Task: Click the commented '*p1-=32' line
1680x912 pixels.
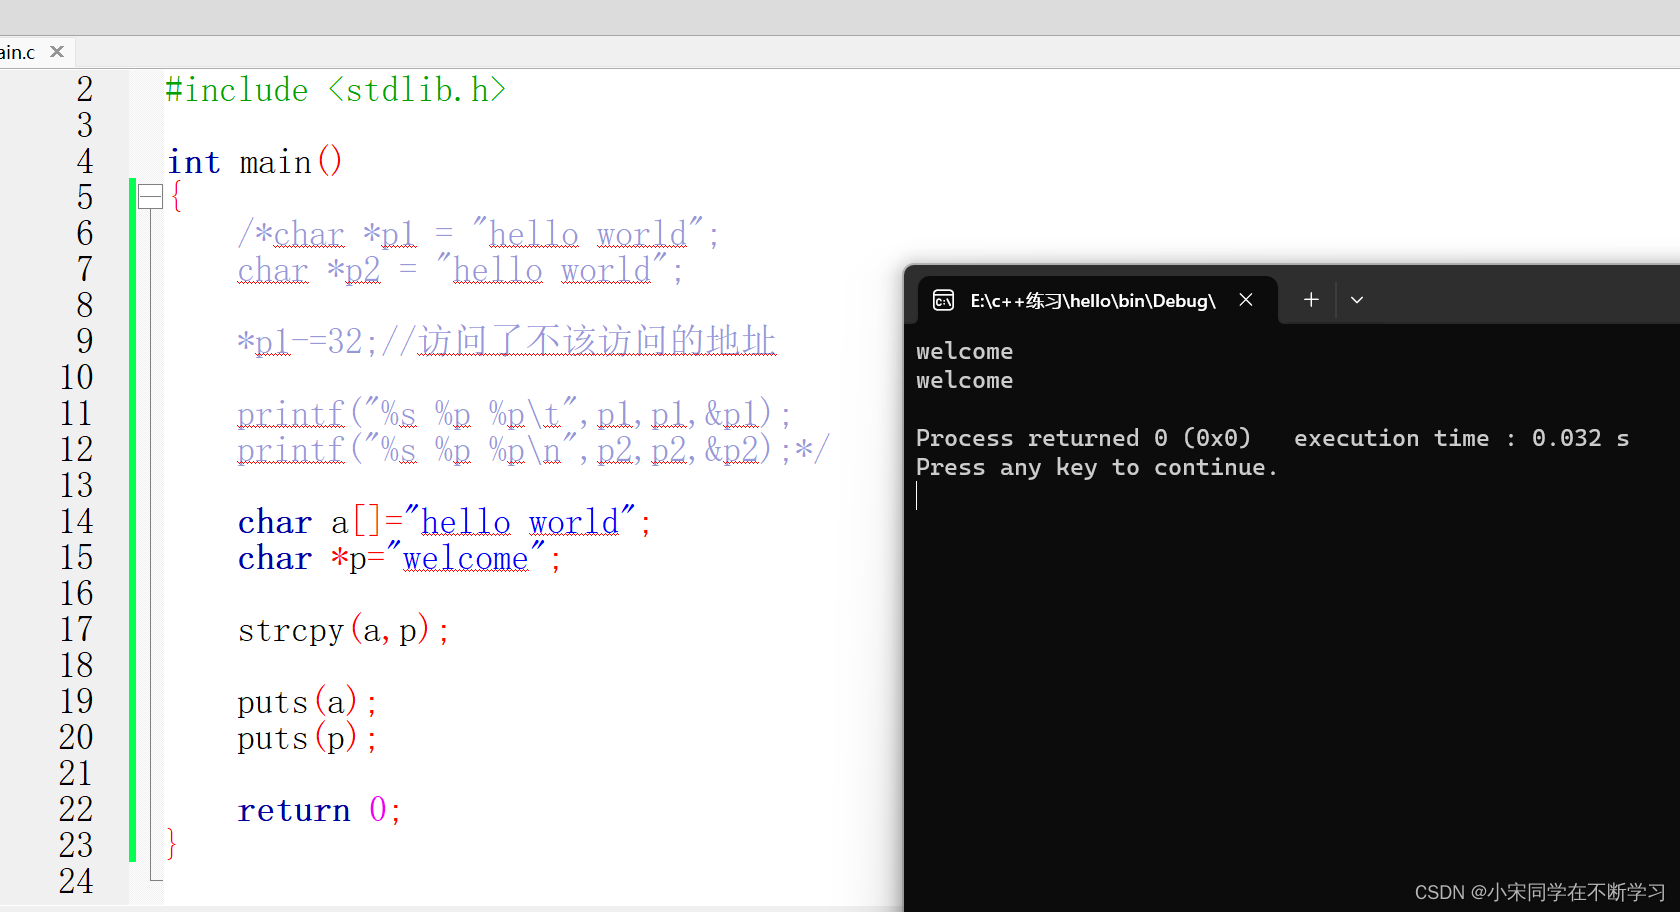Action: click(506, 341)
